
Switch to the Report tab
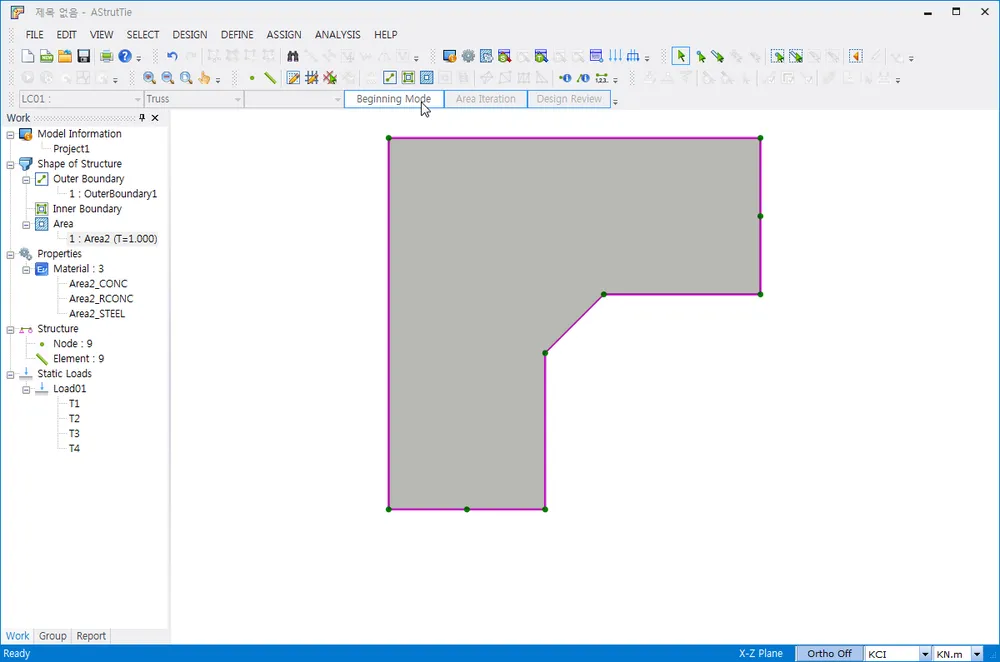tap(91, 636)
